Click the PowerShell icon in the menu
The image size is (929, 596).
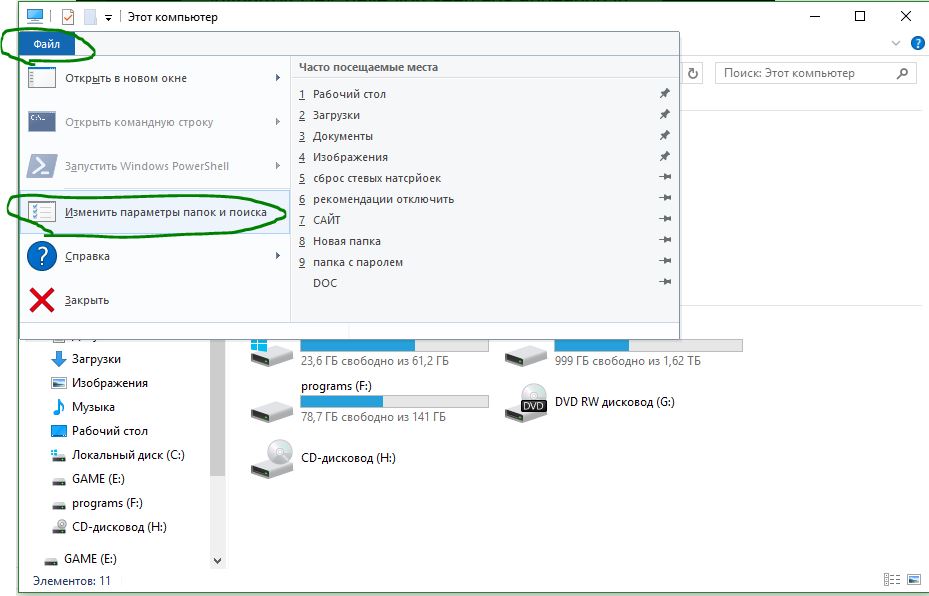(42, 166)
